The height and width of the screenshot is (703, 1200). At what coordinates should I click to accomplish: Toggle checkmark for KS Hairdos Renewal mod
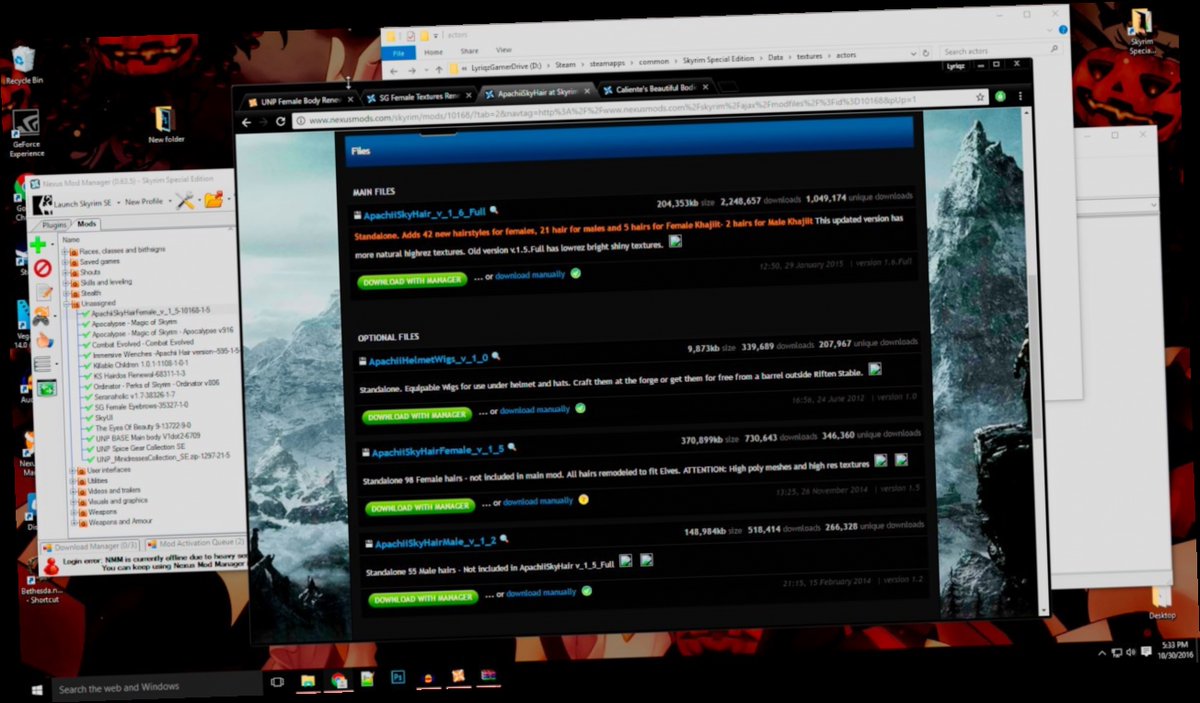coord(87,376)
